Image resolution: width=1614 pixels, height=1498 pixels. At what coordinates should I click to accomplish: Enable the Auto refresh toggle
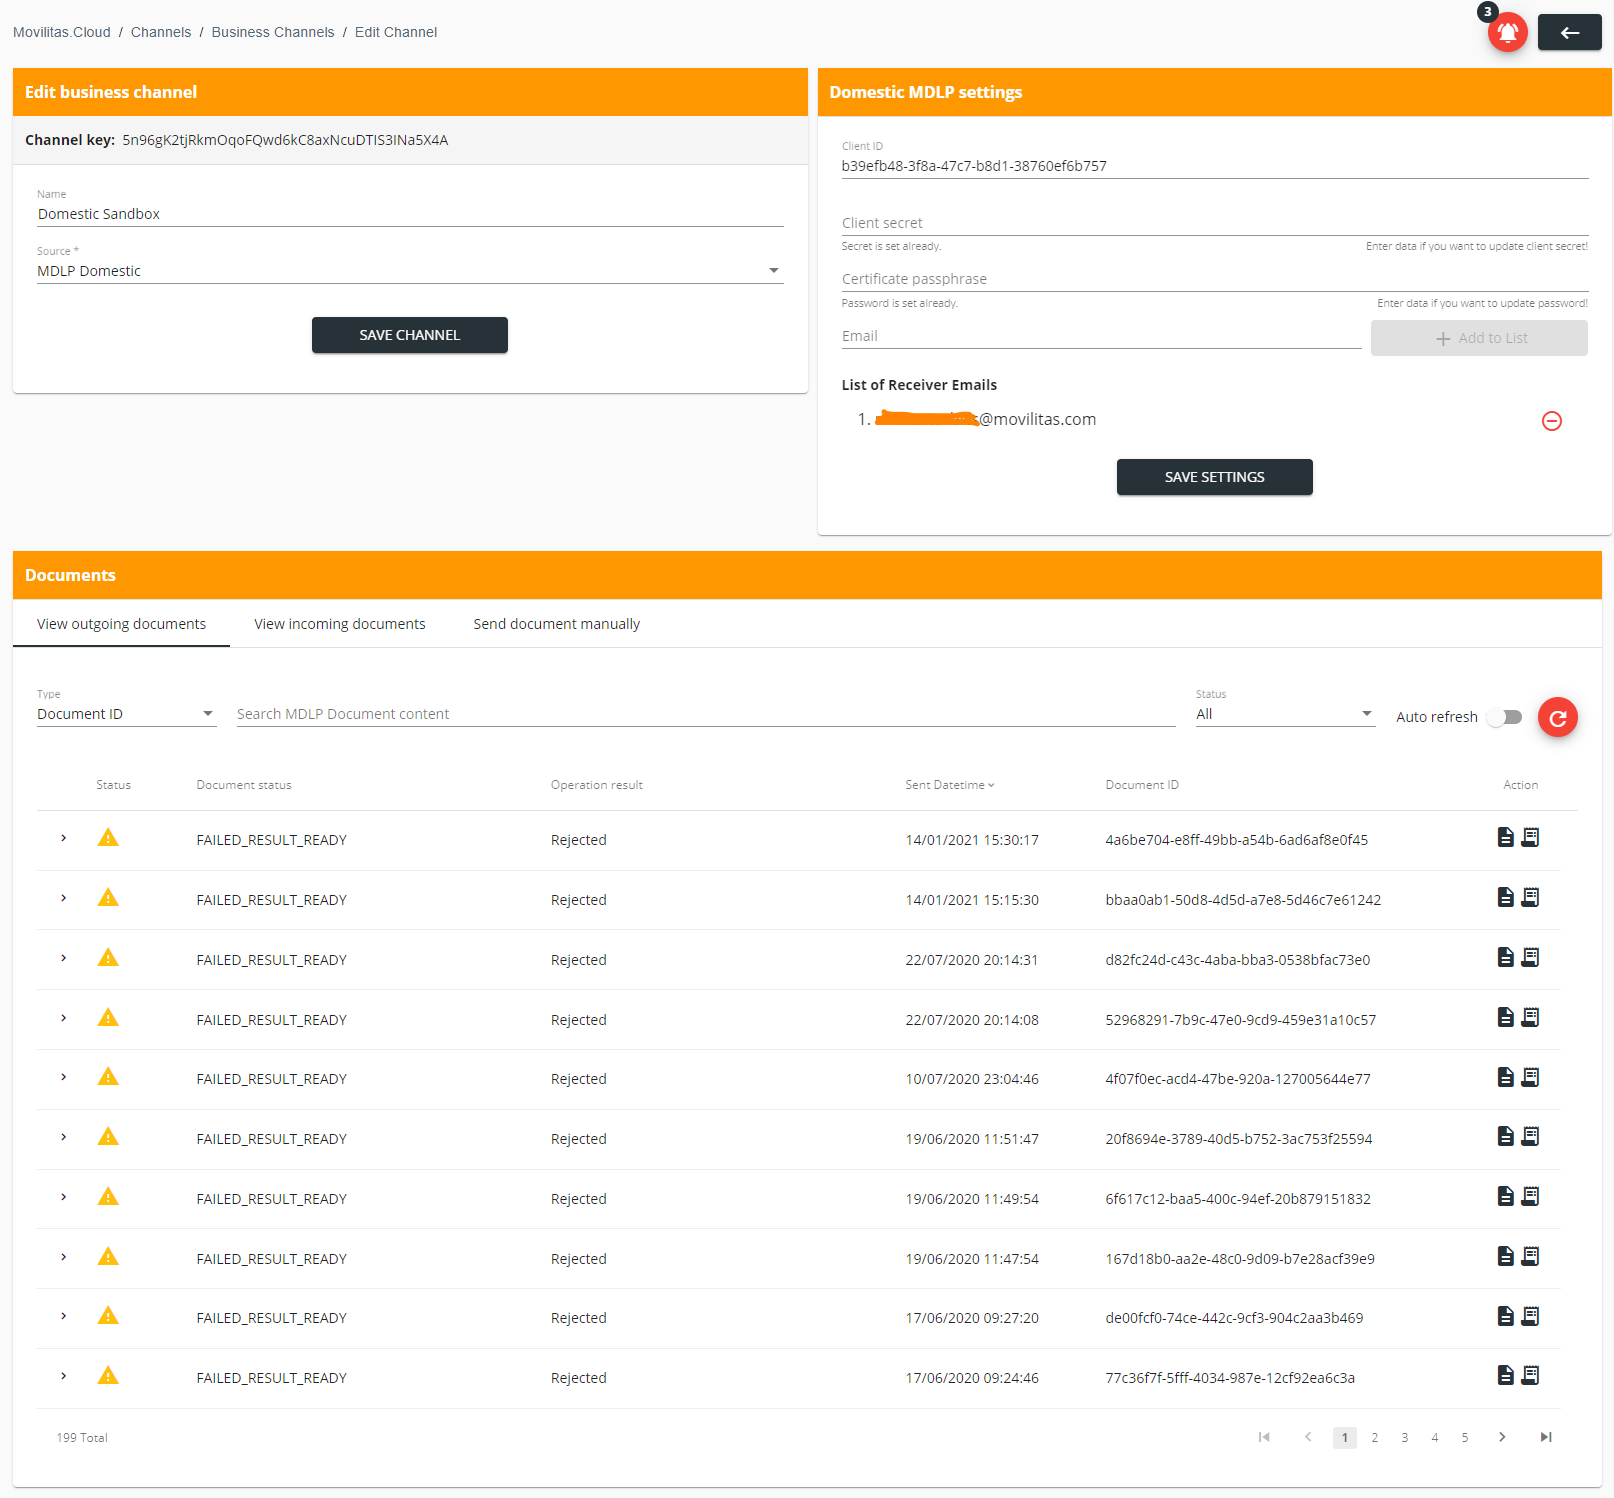(1504, 717)
